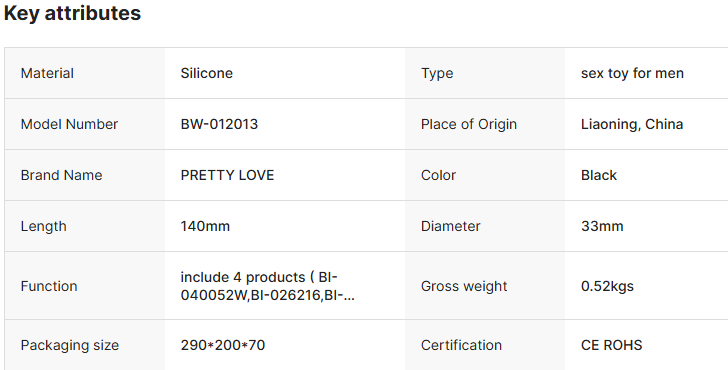Click the 140mm length value
Viewport: 728px width, 370px height.
click(x=205, y=226)
